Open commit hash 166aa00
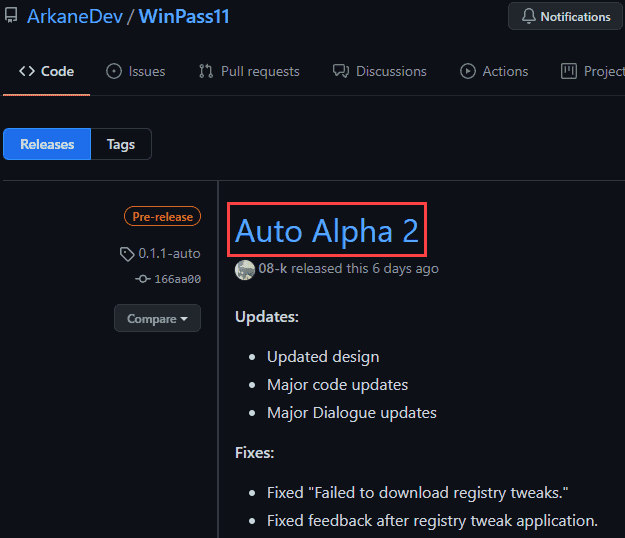Viewport: 625px width, 538px height. (x=177, y=280)
